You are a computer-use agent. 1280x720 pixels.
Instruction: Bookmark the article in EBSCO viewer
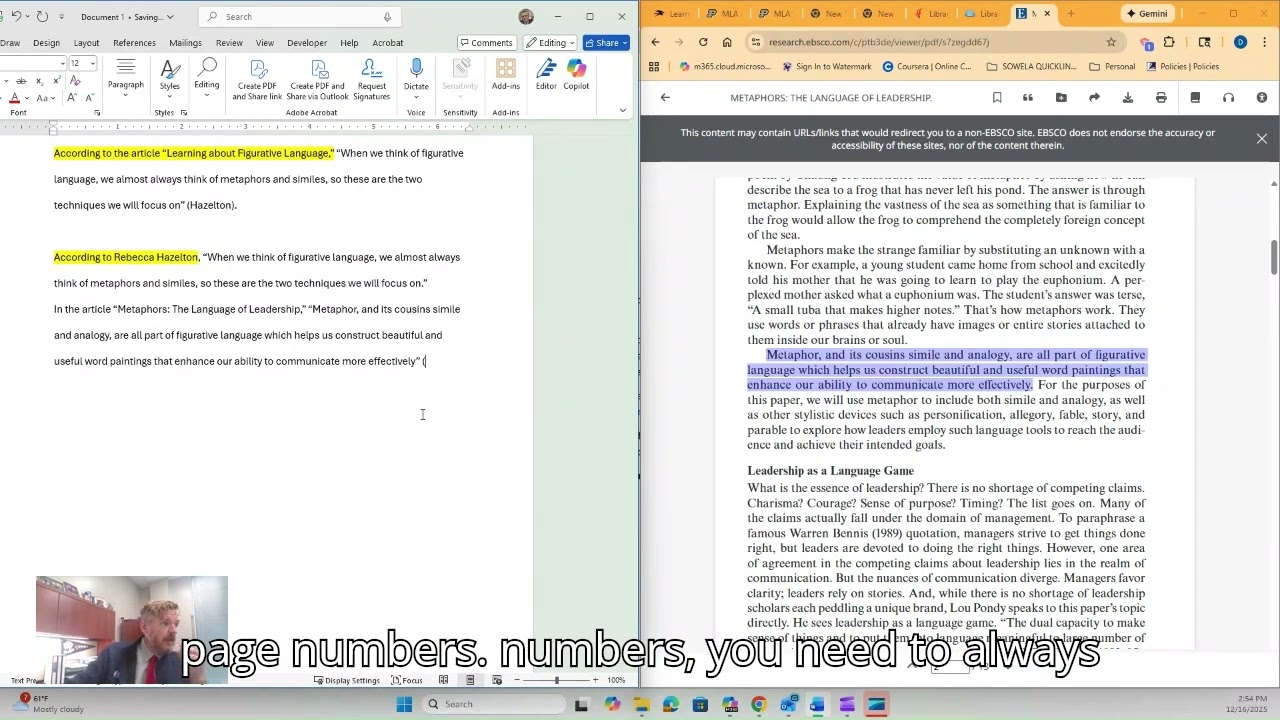click(997, 98)
